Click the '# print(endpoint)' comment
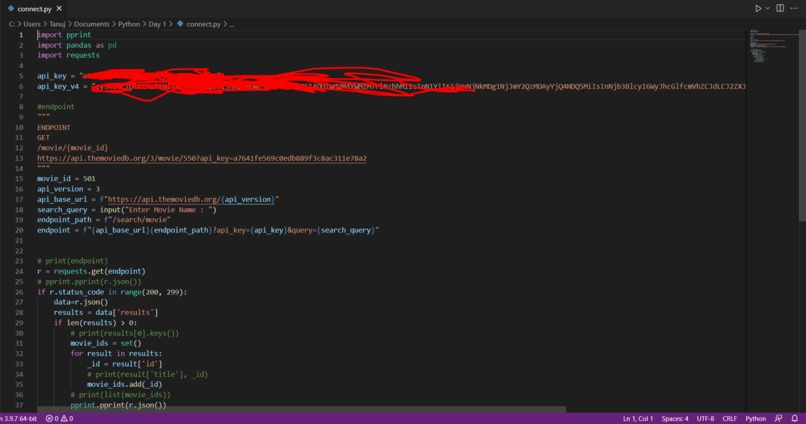Viewport: 806px width, 424px height. point(72,261)
